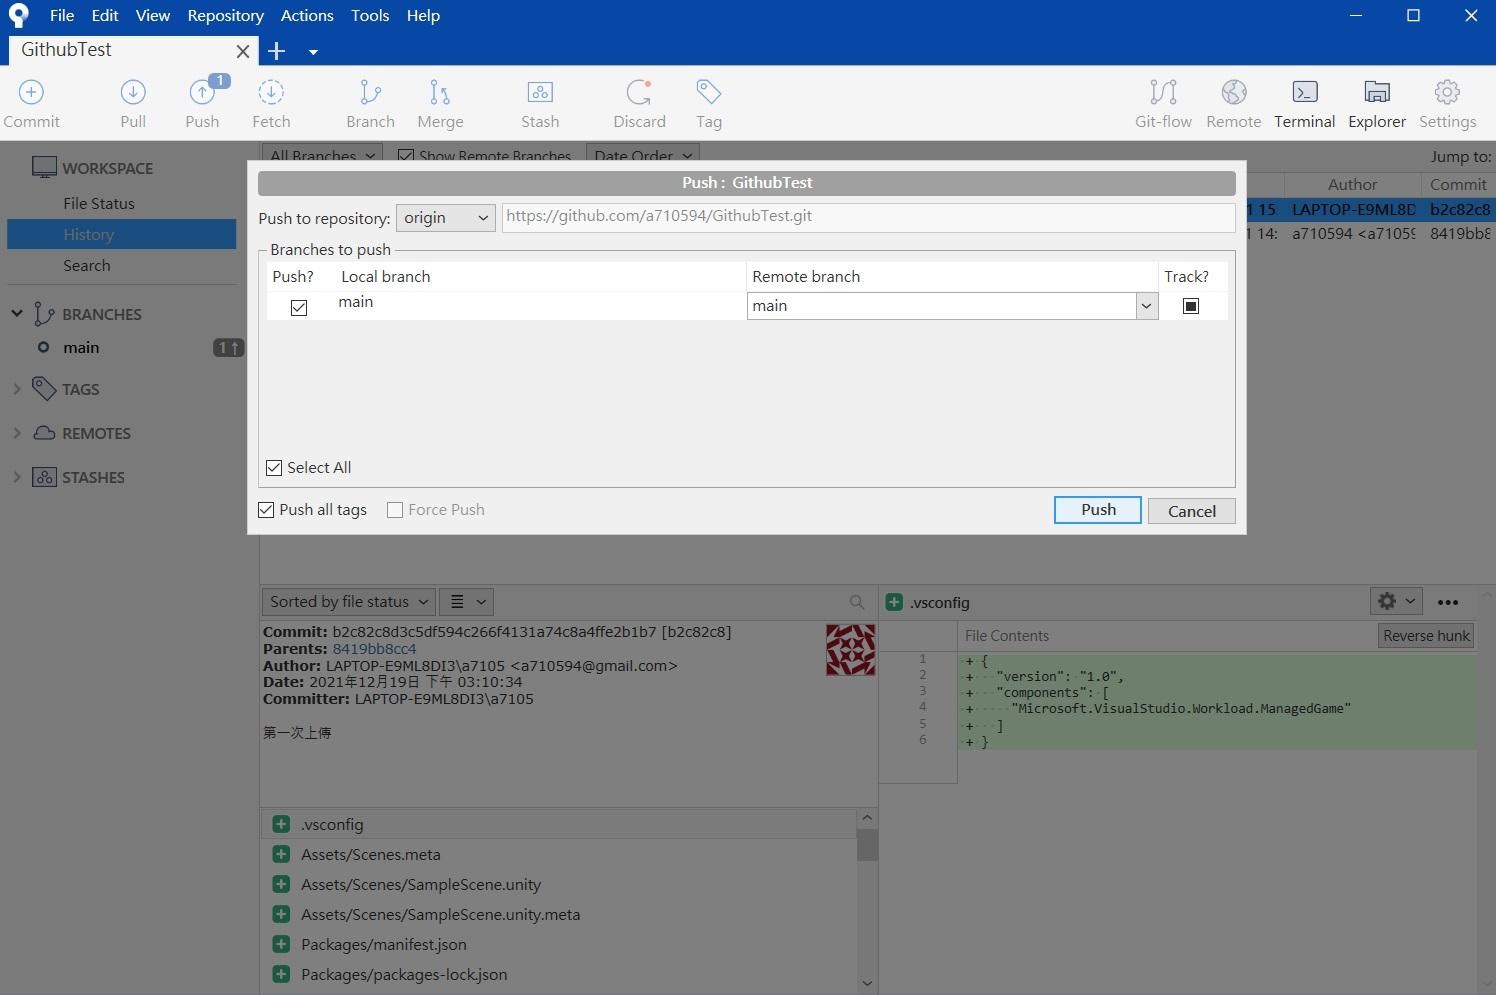Open parent commit 8419bb8cc4 link
The image size is (1496, 995).
[374, 649]
